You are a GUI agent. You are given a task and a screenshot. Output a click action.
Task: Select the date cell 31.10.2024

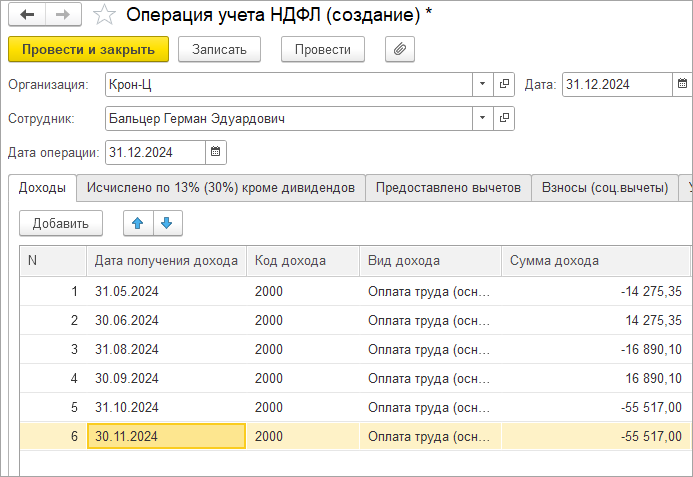[x=166, y=407]
